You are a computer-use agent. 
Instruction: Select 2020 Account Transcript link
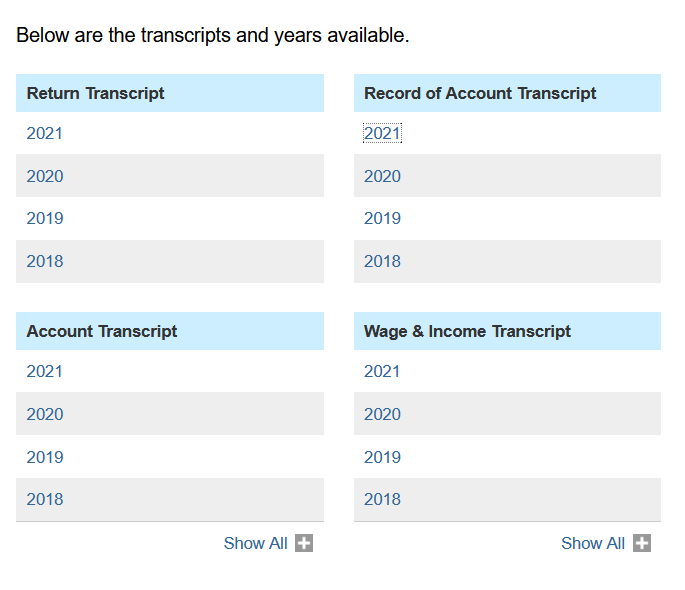click(x=45, y=414)
